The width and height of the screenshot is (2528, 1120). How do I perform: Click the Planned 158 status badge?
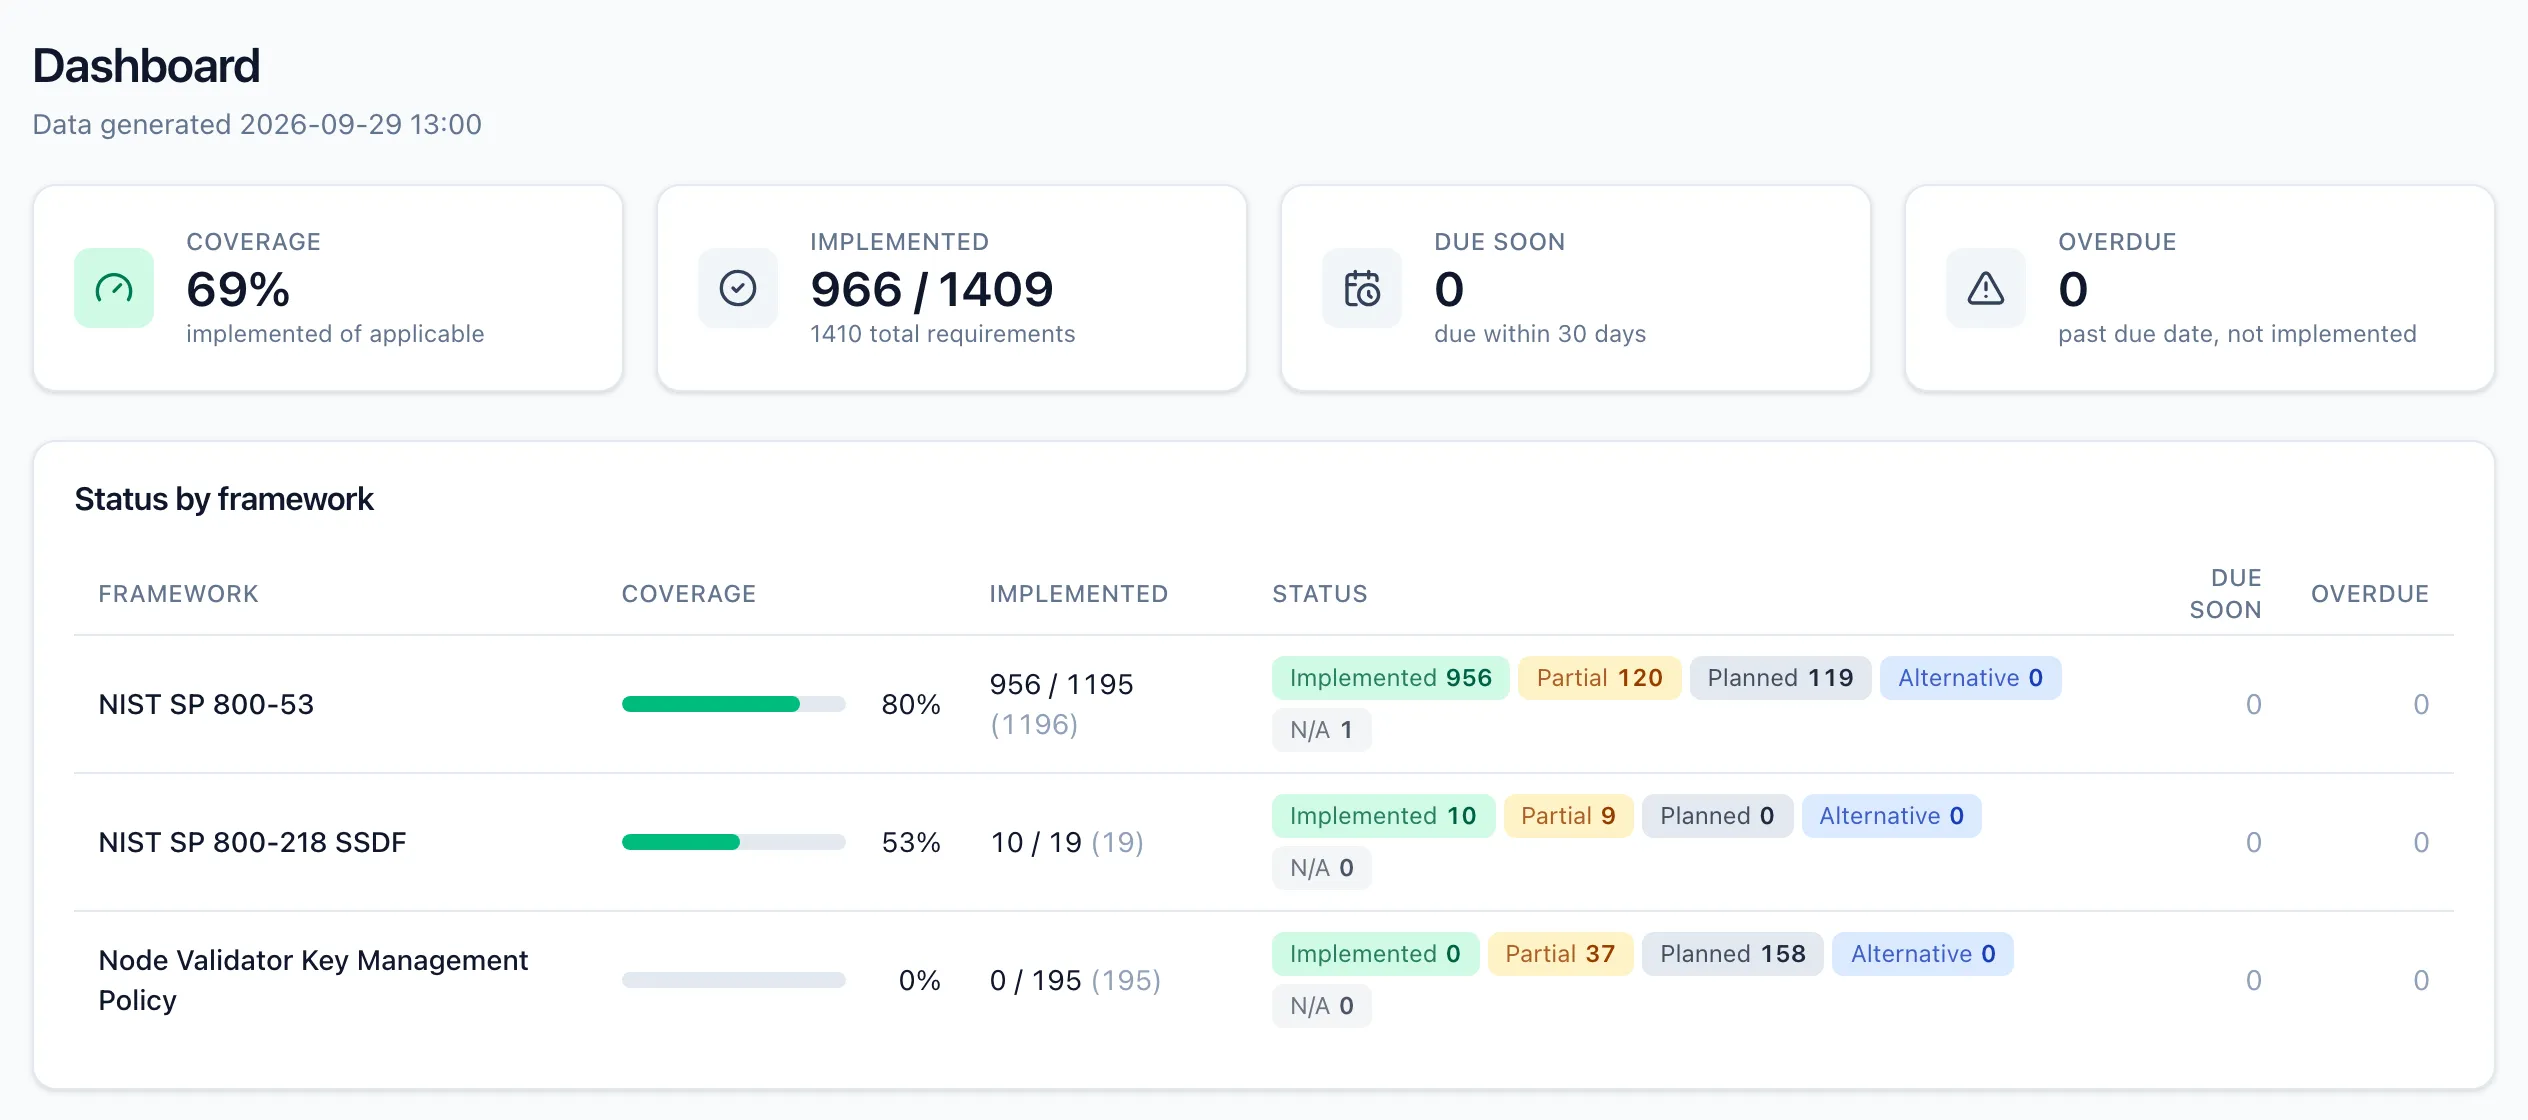click(x=1732, y=954)
